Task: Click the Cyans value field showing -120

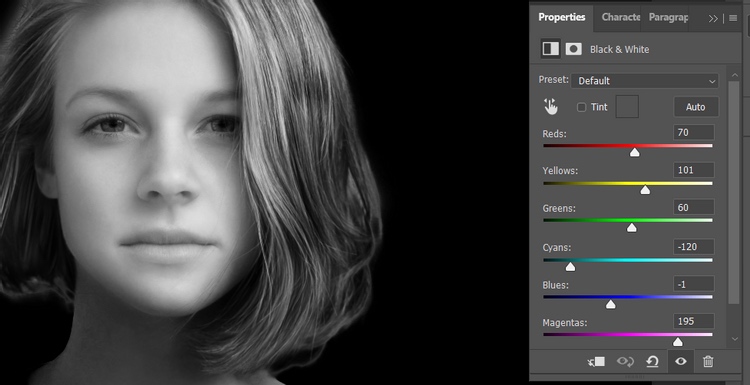Action: 694,247
